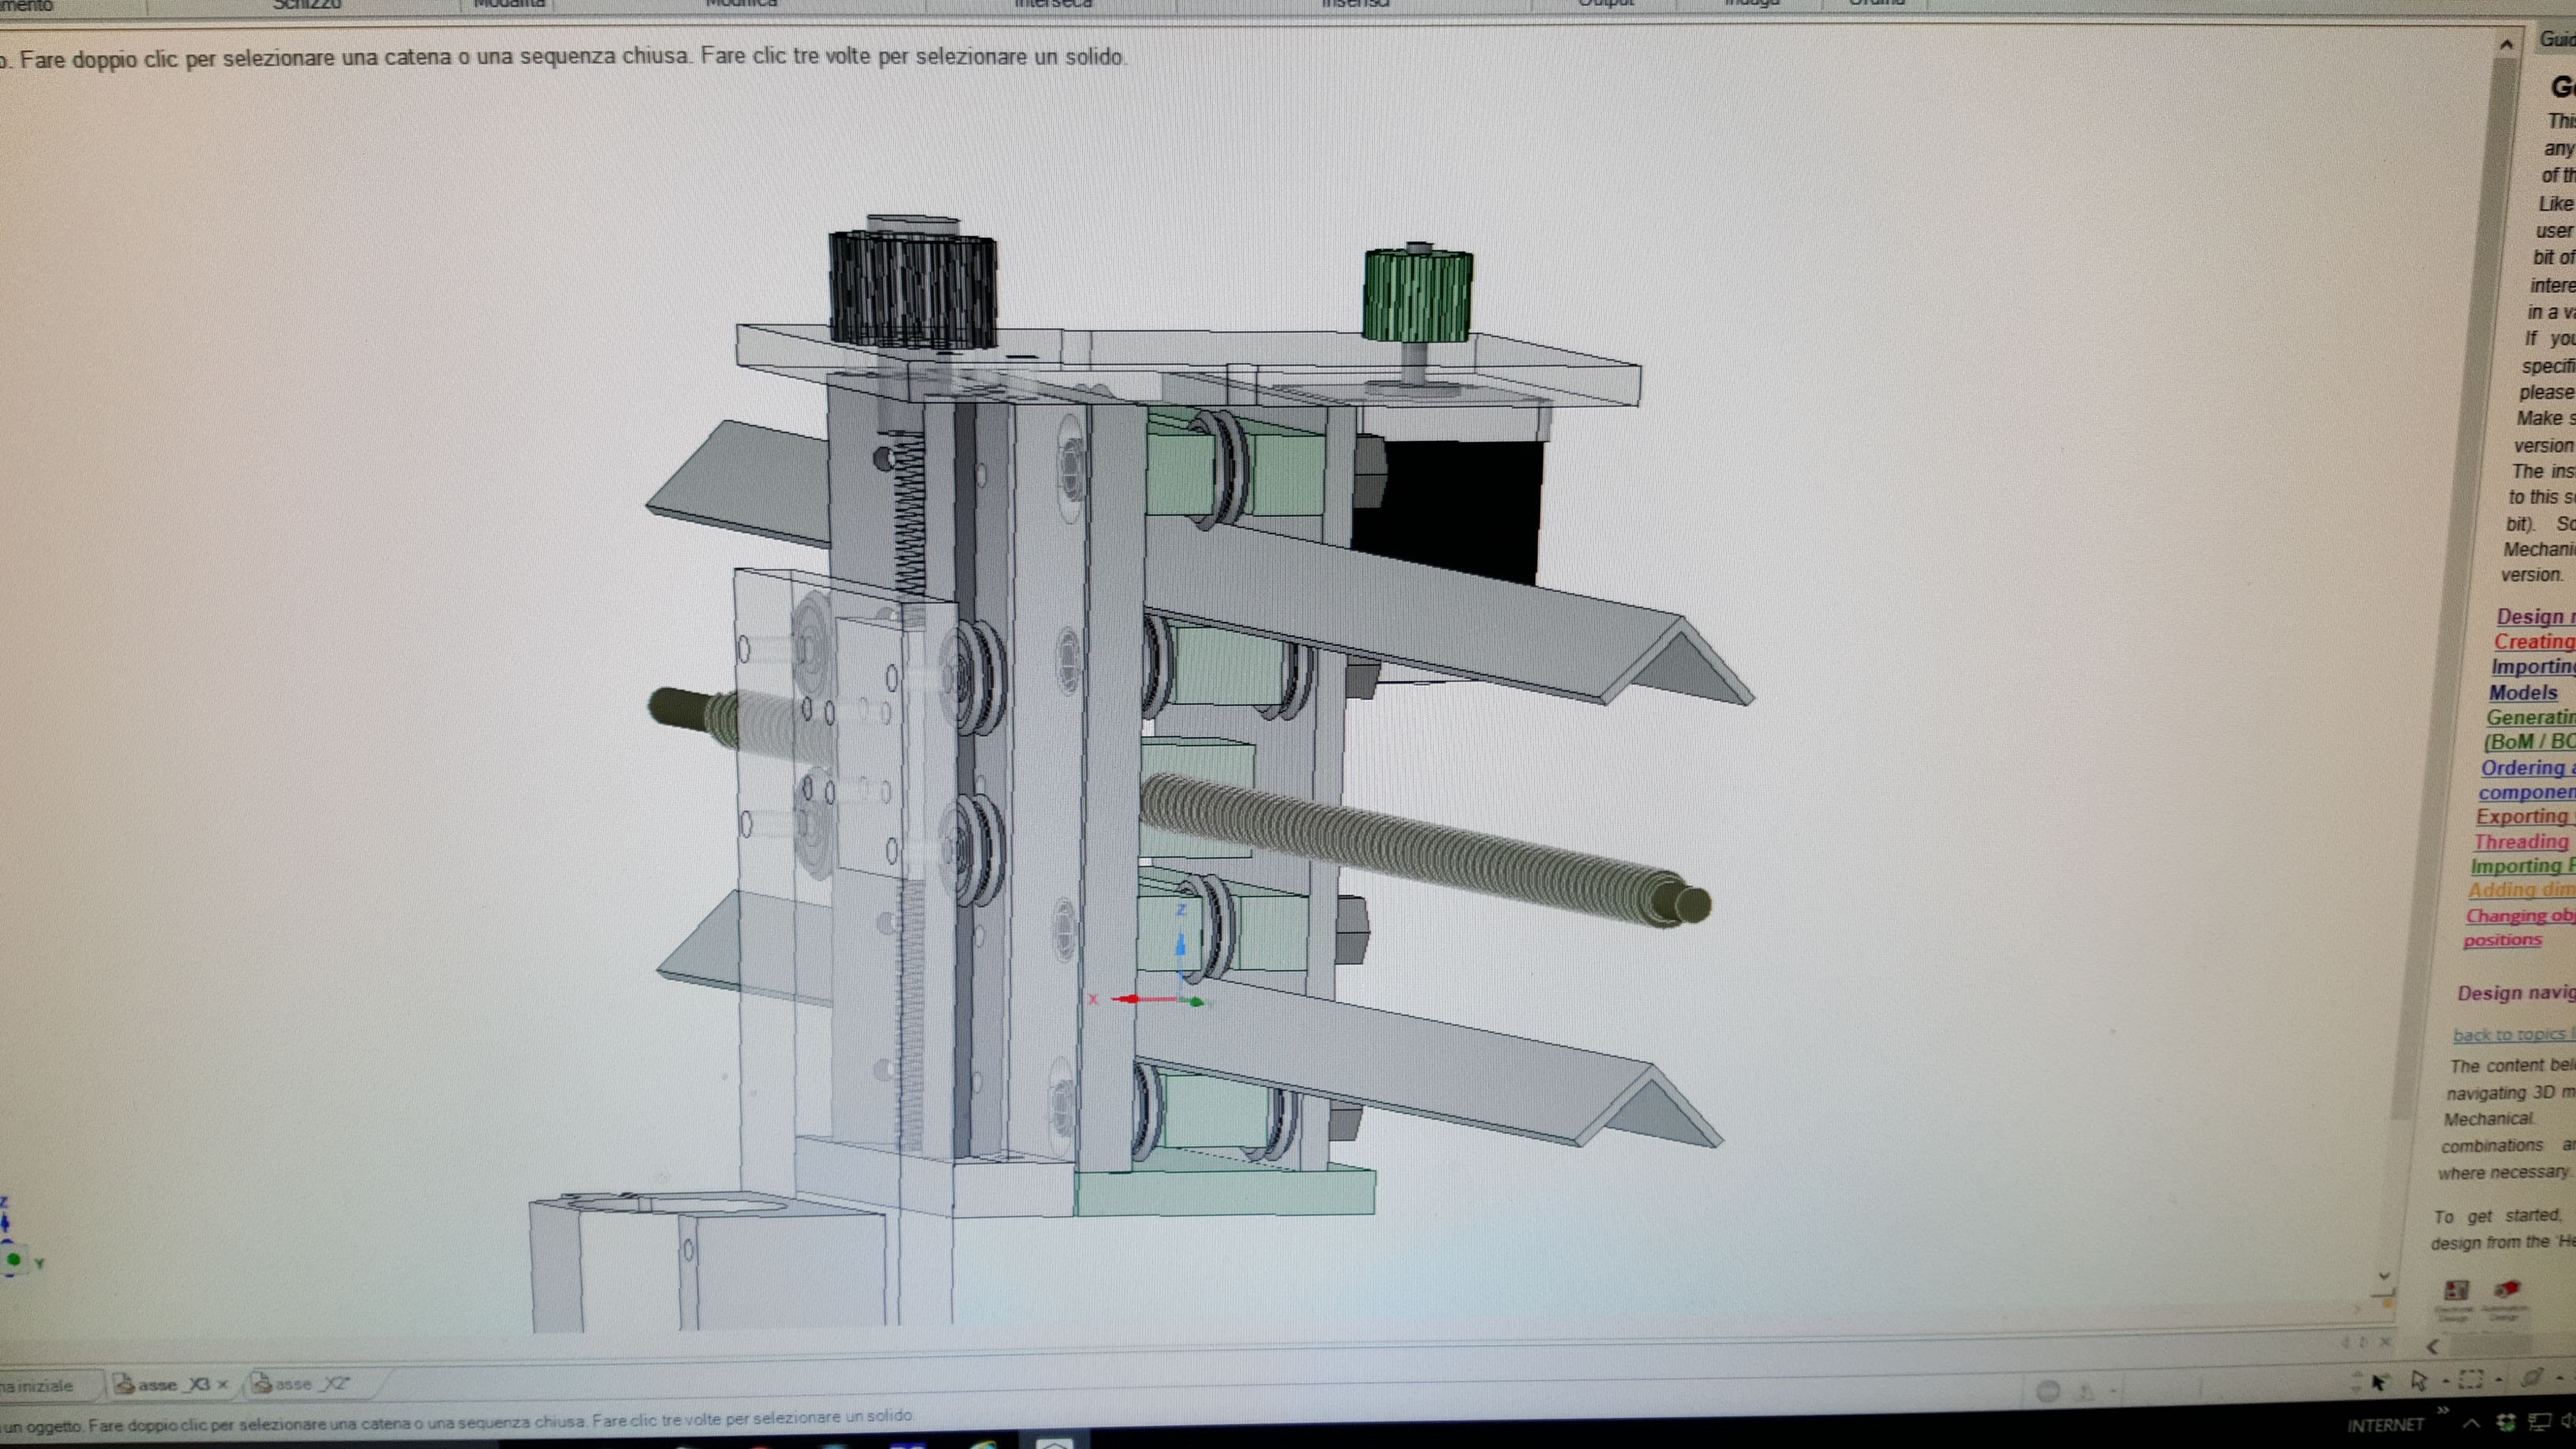Open the 'Creating' help topic link
2576x1449 pixels.
[x=2533, y=642]
